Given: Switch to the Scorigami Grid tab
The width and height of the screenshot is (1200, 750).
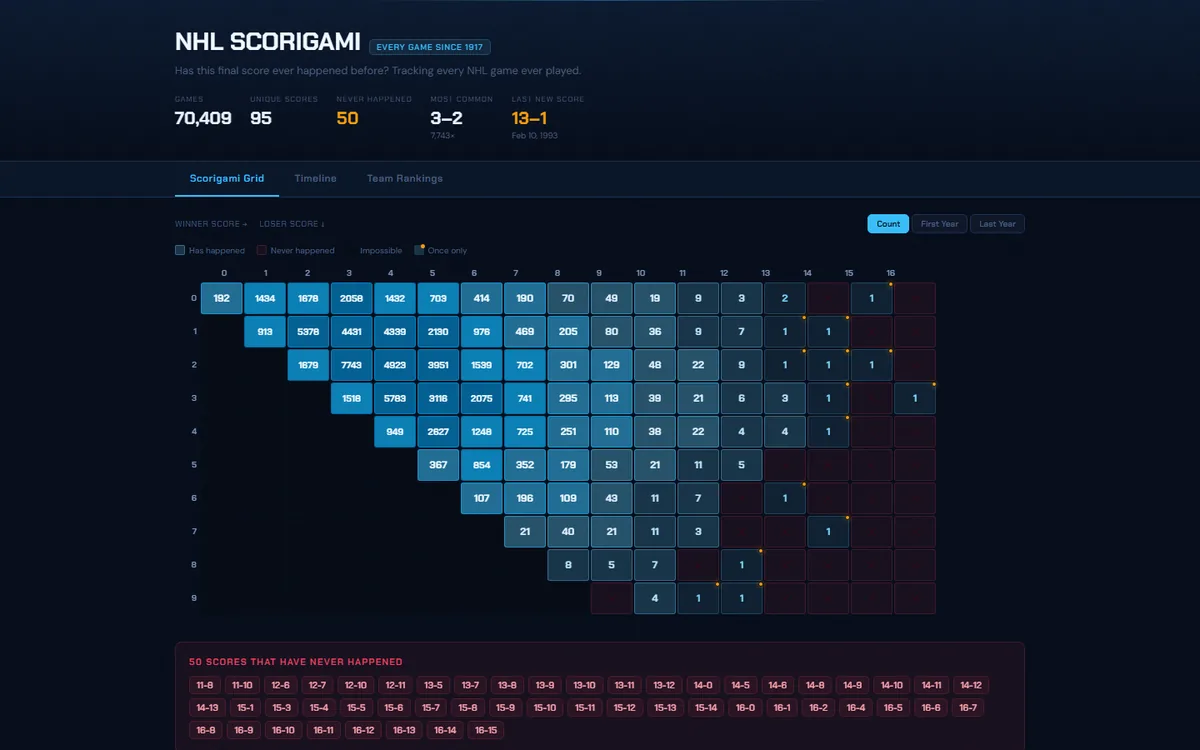Looking at the screenshot, I should 227,178.
